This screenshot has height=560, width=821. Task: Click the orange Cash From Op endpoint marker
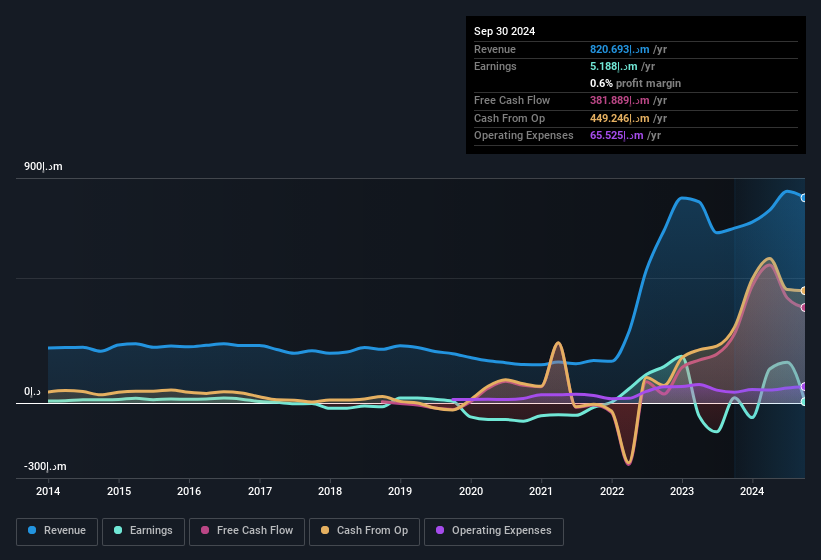[x=804, y=290]
